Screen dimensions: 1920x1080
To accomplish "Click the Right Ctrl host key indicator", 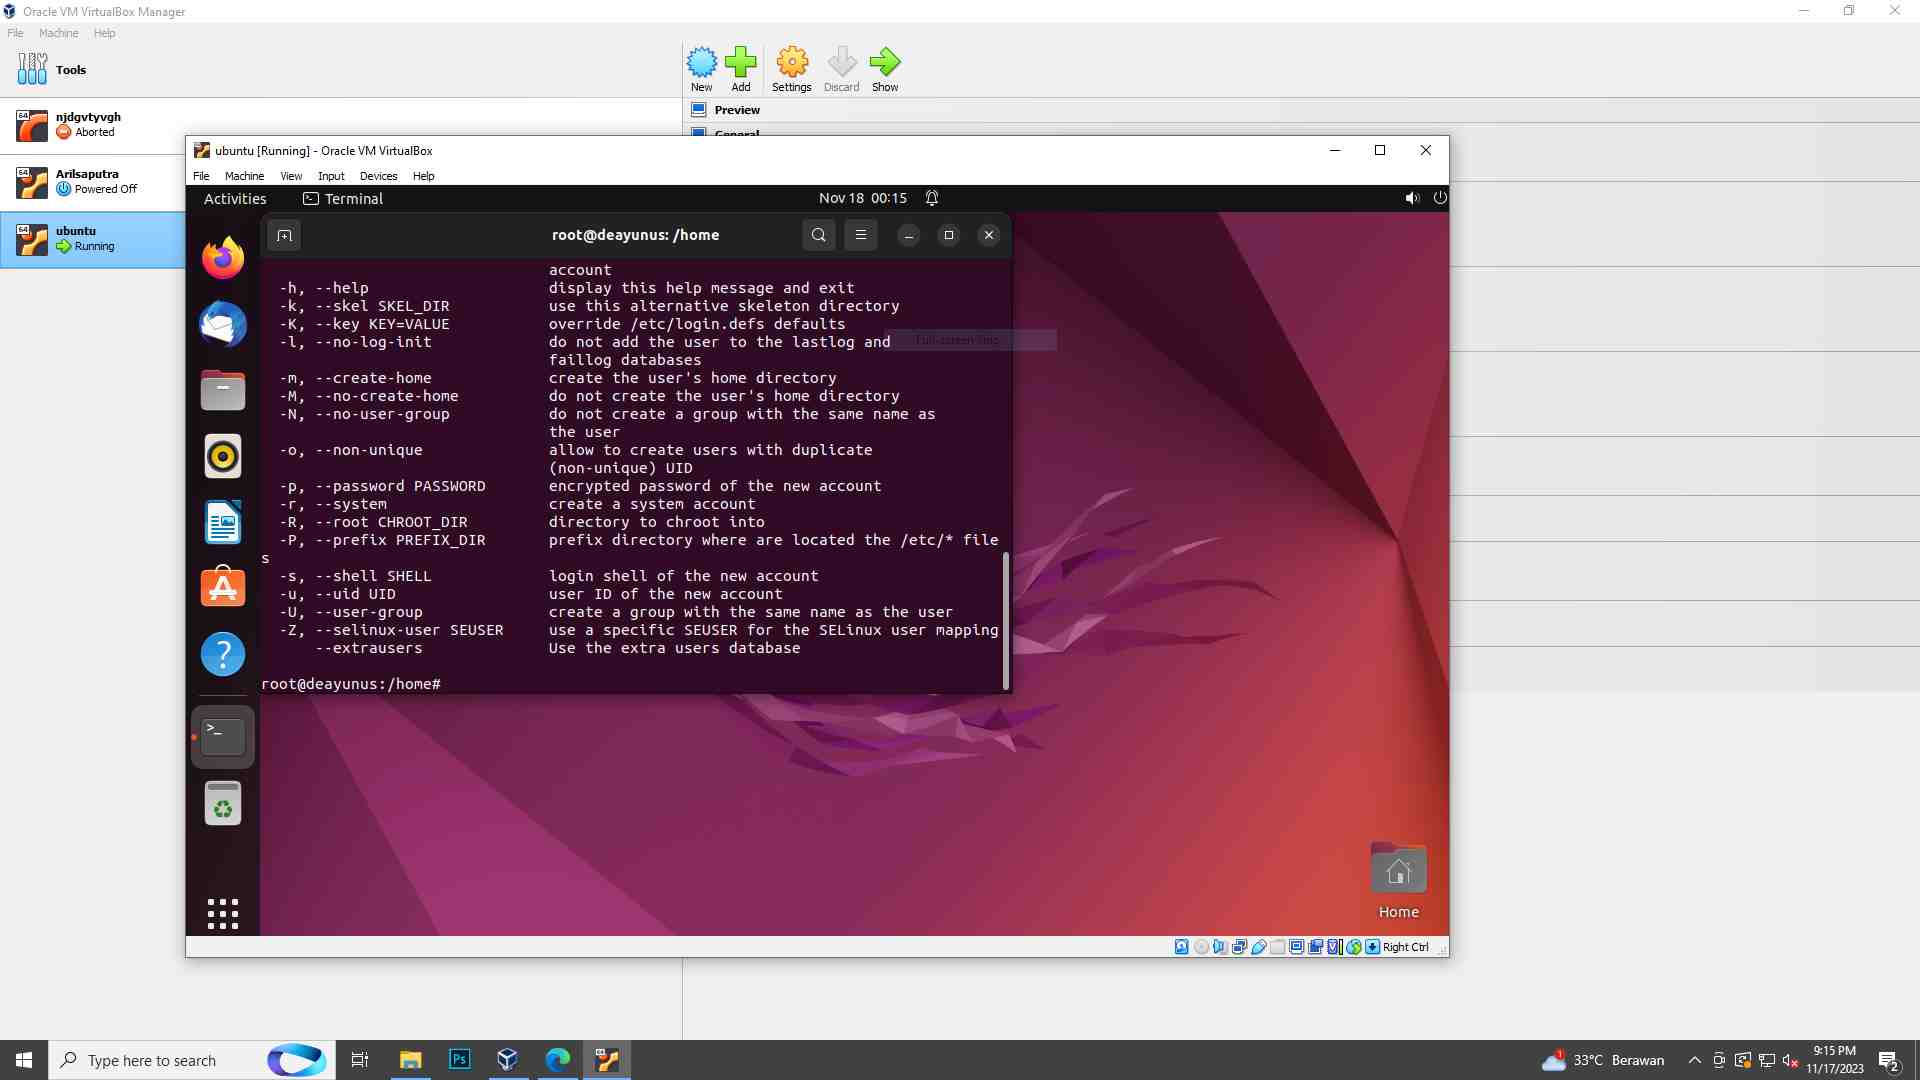I will point(1398,947).
